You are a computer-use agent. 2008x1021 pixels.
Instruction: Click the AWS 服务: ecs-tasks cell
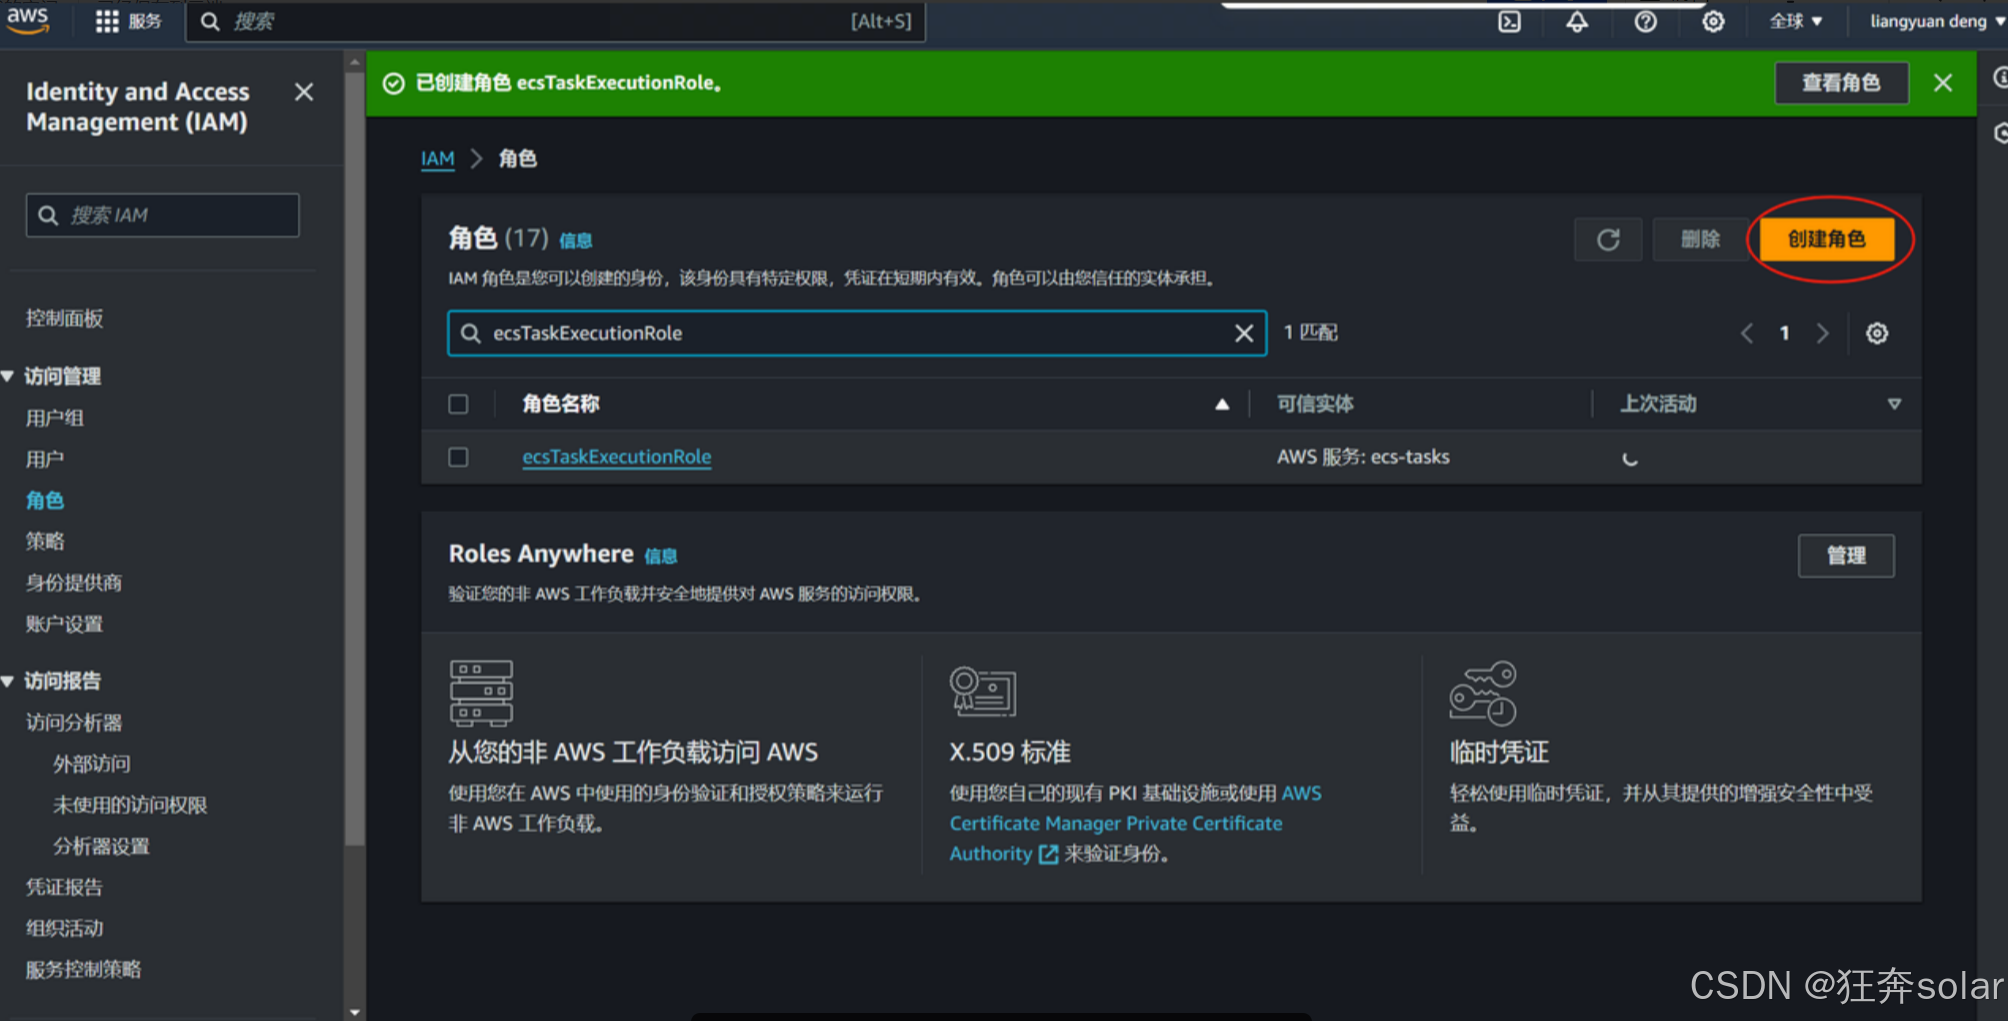(x=1363, y=457)
